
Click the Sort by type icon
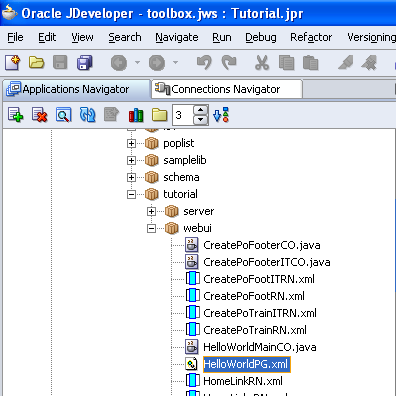(x=221, y=115)
